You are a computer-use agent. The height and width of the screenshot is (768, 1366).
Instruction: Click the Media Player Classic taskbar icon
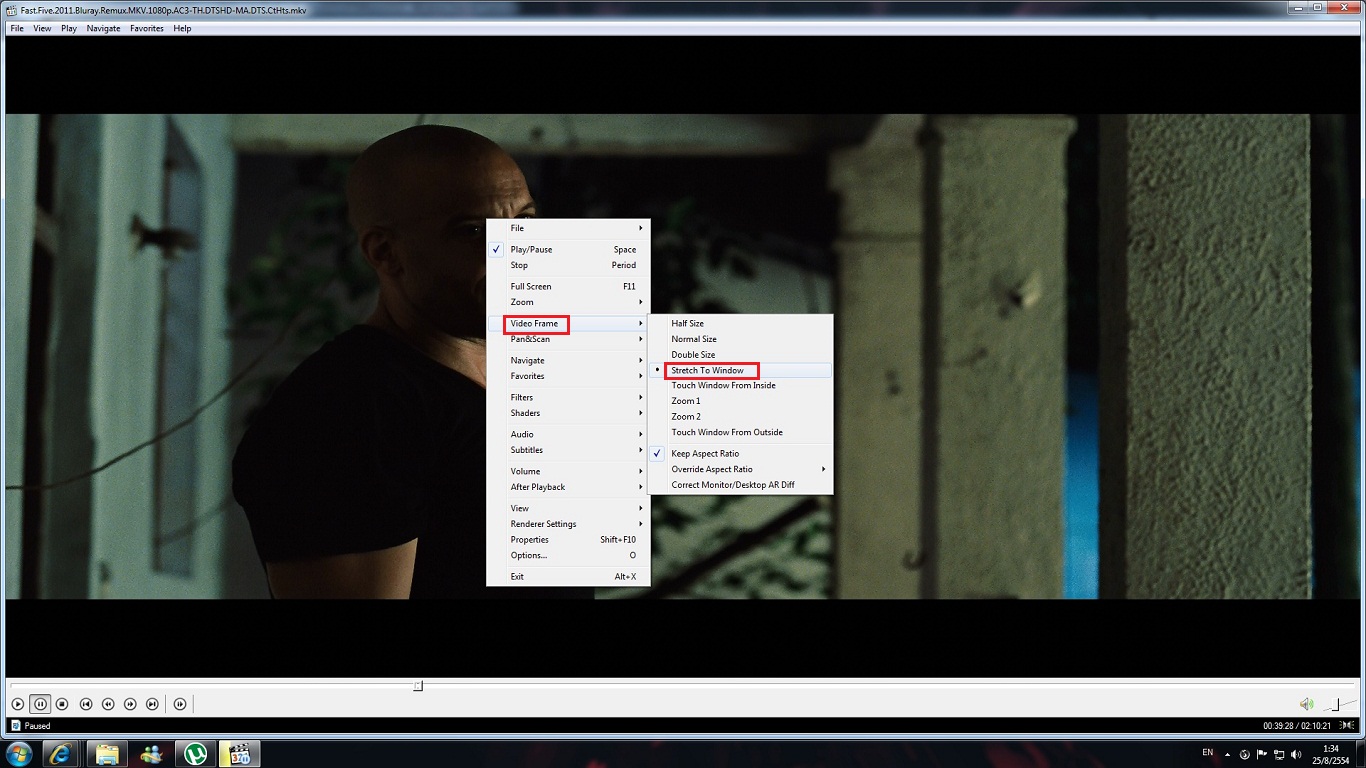239,753
